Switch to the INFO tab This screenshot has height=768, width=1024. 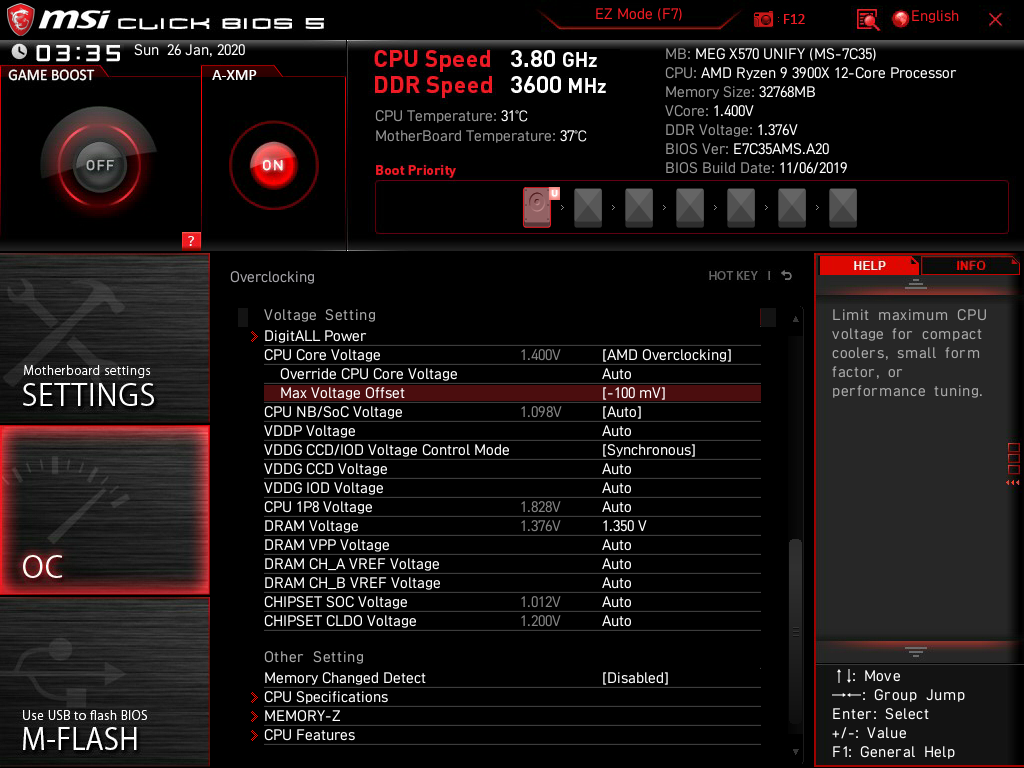pyautogui.click(x=970, y=266)
